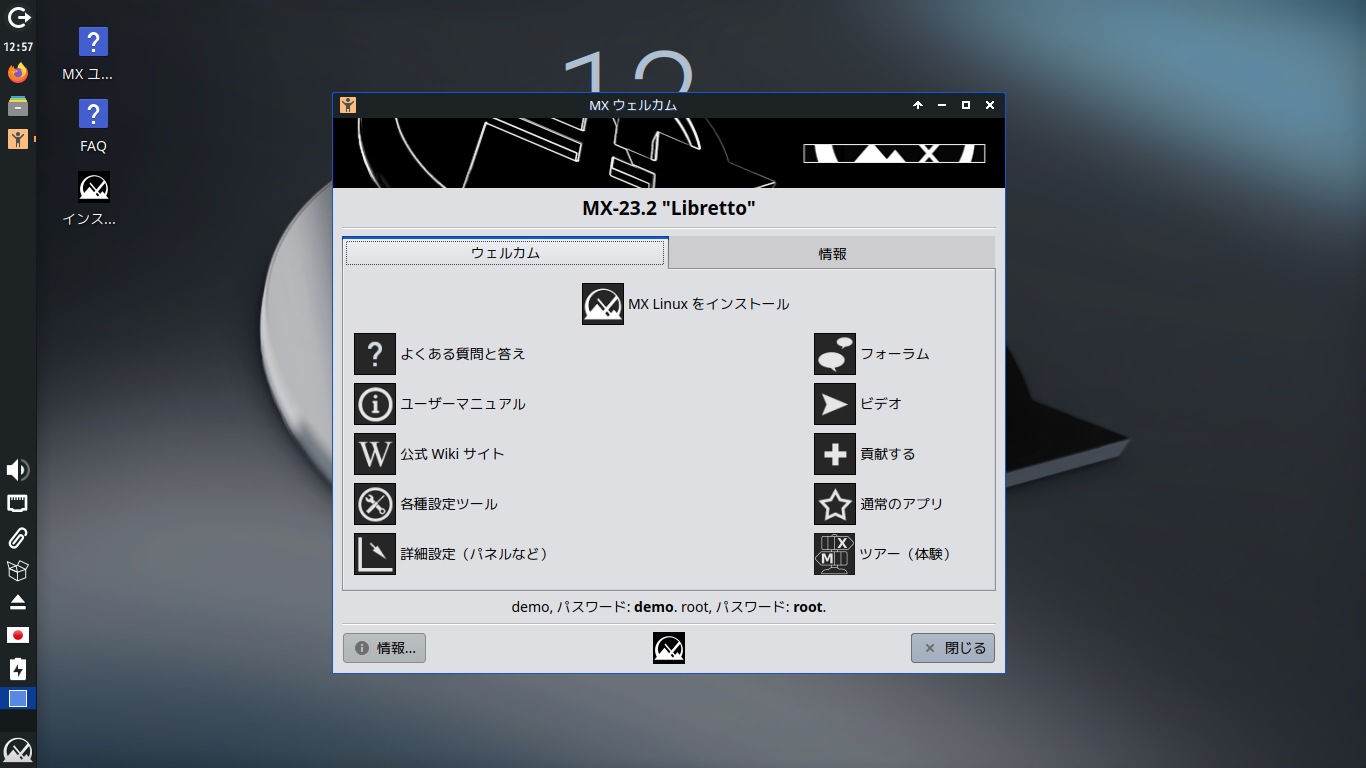Screen dimensions: 1366x768
Task: Minimize the MX ウェルカム window
Action: [942, 105]
